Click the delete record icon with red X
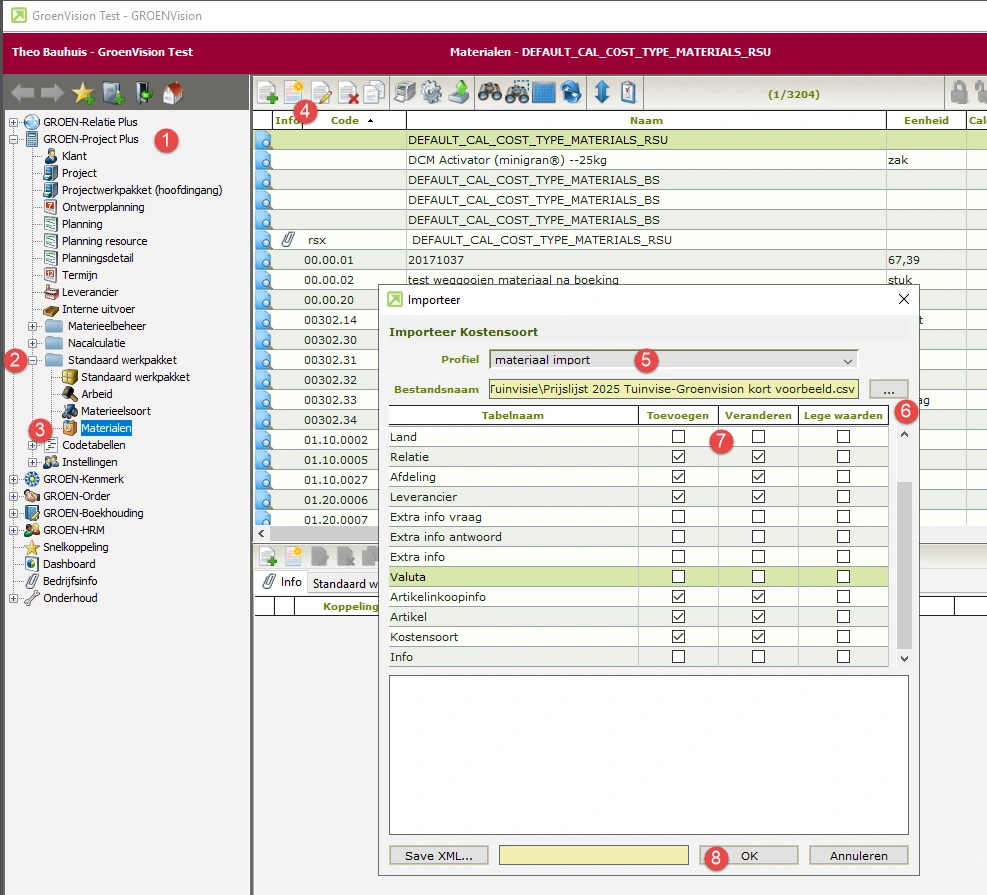This screenshot has height=895, width=987. coord(347,93)
